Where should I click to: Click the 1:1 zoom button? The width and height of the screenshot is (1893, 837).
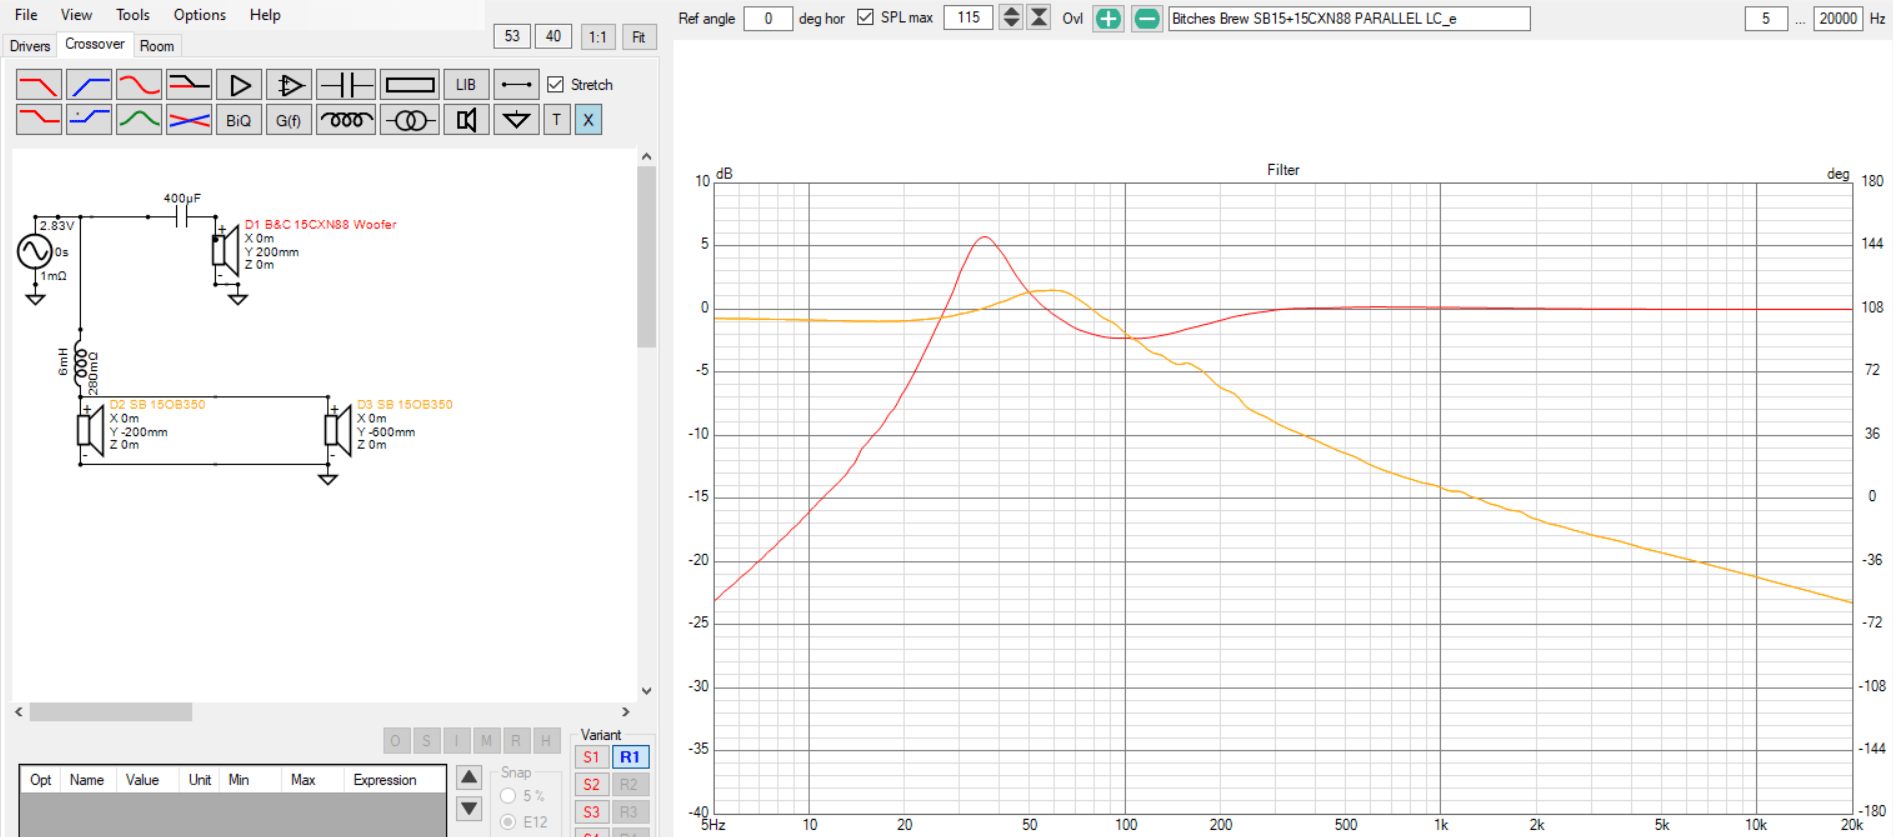coord(598,37)
